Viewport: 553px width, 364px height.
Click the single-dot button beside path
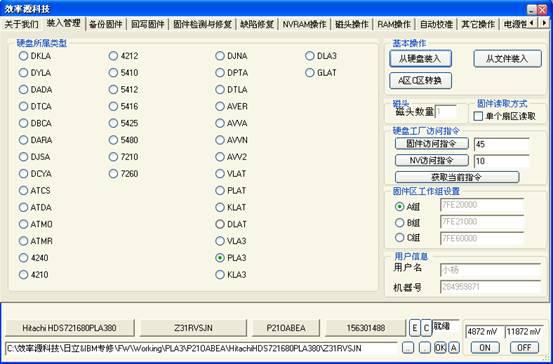[x=425, y=348]
